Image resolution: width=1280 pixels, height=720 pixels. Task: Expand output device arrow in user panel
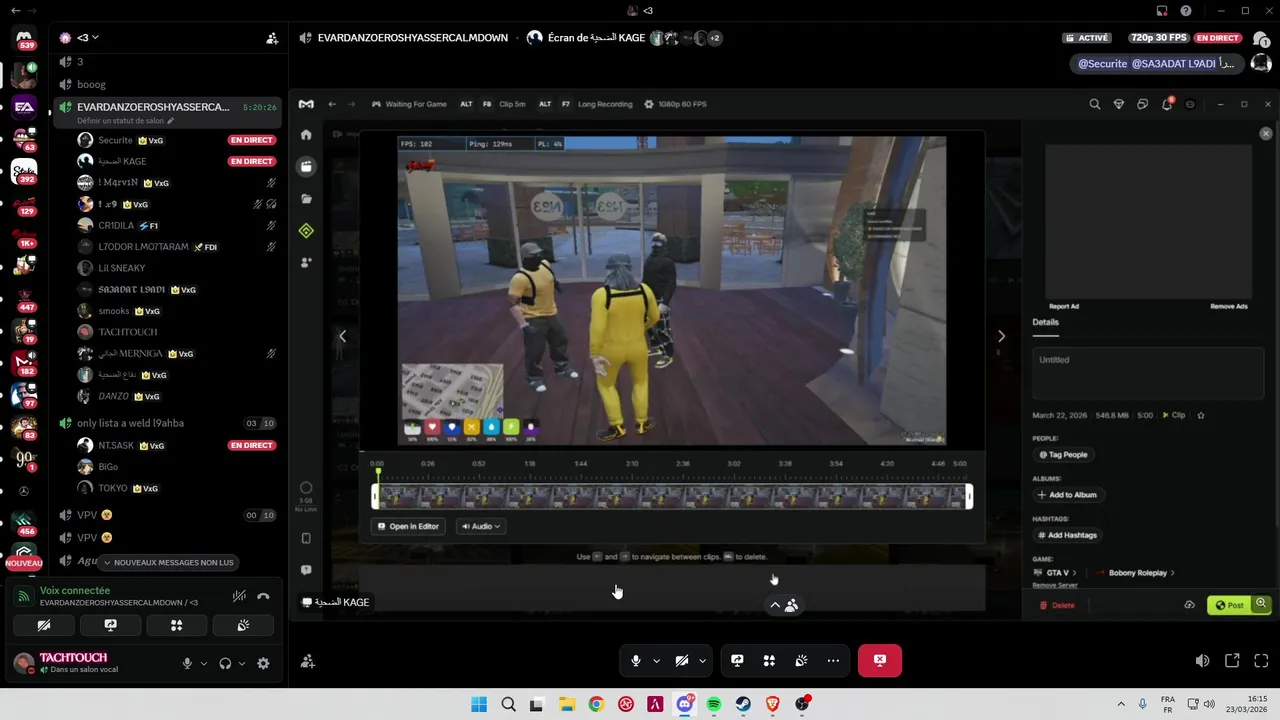pyautogui.click(x=241, y=663)
